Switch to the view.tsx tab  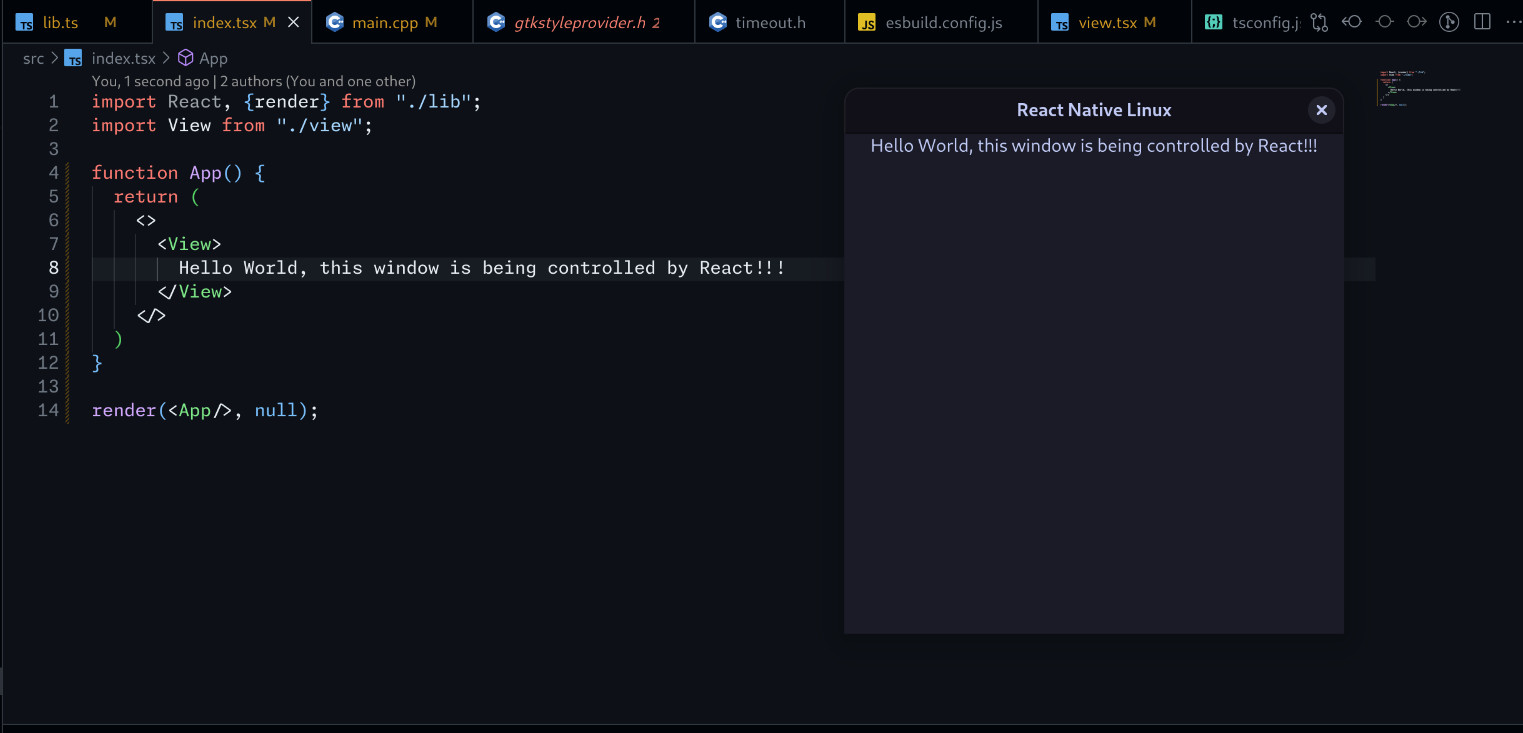coord(1114,22)
